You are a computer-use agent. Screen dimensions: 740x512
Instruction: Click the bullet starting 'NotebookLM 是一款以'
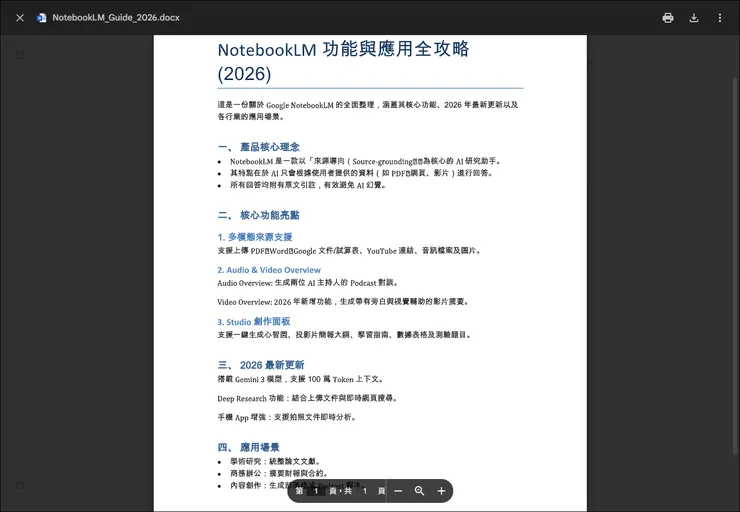click(x=366, y=161)
